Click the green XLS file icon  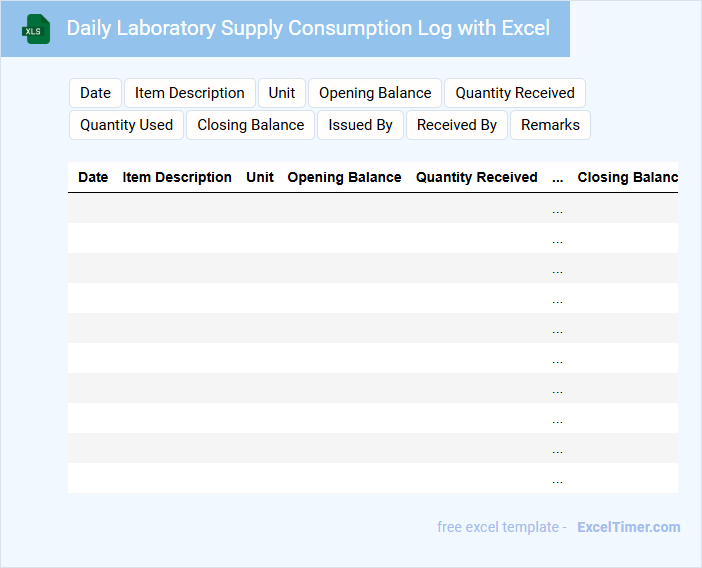[x=36, y=29]
